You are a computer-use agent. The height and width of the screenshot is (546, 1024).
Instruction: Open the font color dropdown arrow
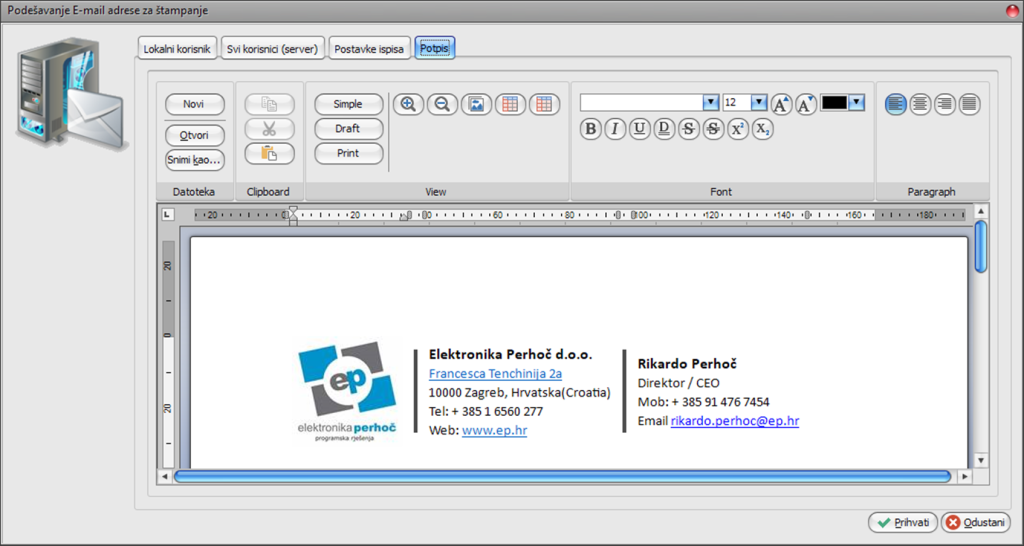pos(856,103)
